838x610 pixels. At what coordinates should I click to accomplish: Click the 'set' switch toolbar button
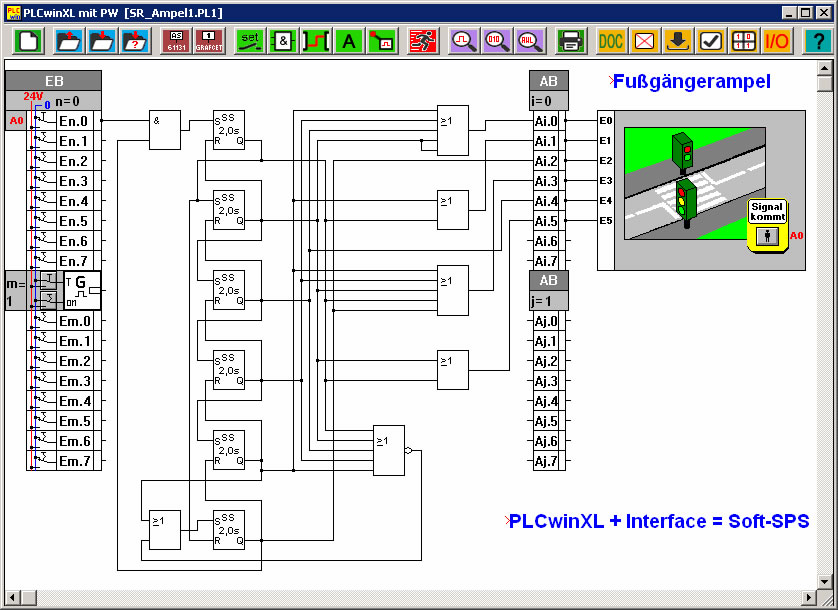[249, 41]
